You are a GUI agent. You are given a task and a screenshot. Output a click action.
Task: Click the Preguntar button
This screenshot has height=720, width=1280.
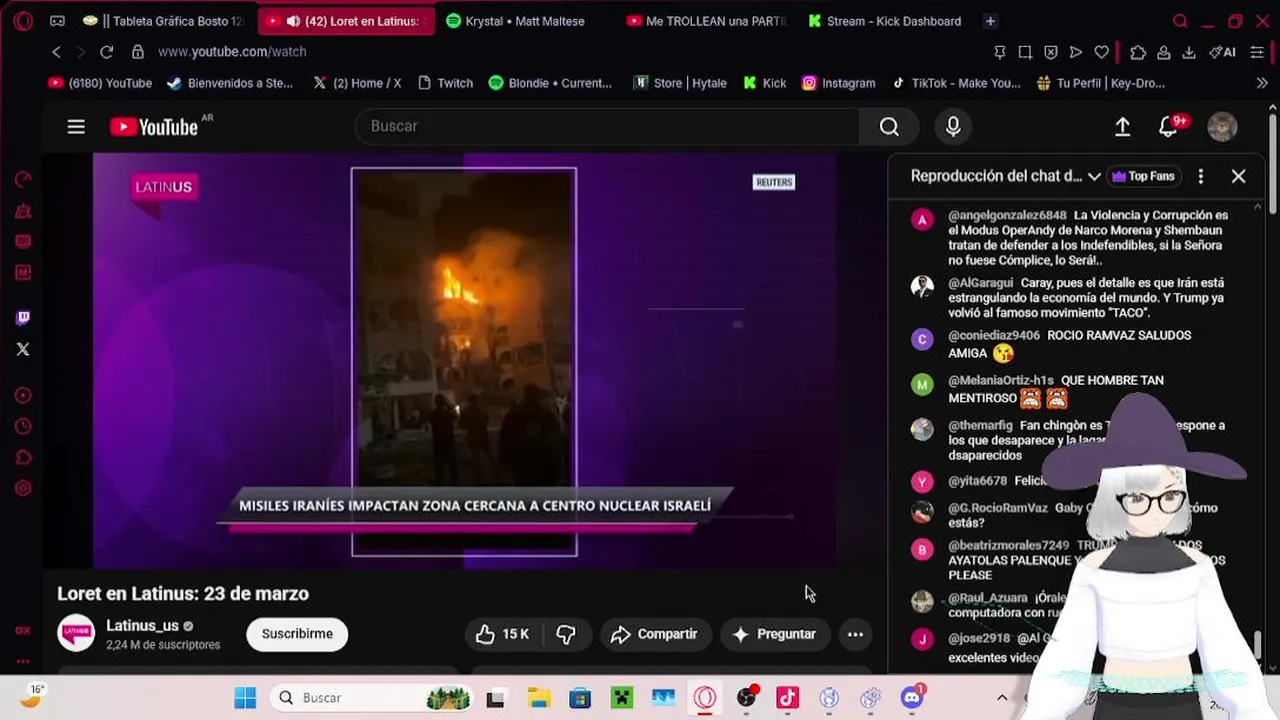pyautogui.click(x=774, y=634)
